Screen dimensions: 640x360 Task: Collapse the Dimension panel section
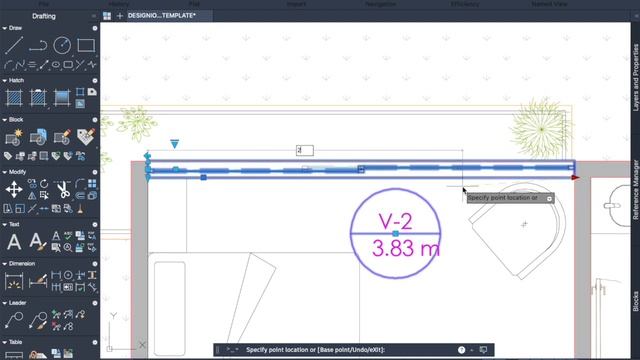coord(4,264)
